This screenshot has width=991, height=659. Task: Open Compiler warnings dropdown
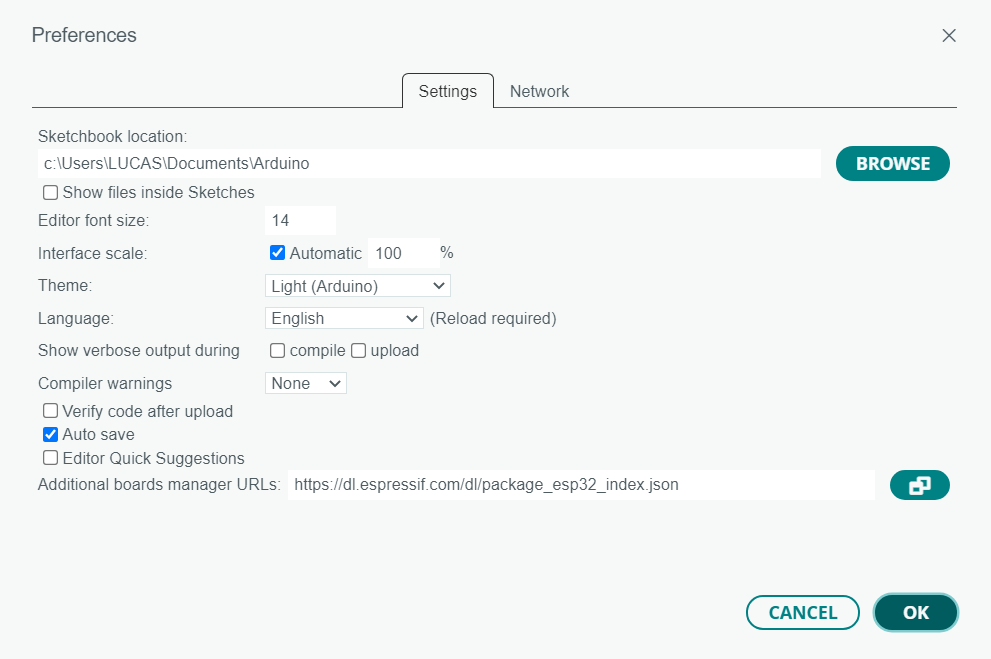coord(305,383)
